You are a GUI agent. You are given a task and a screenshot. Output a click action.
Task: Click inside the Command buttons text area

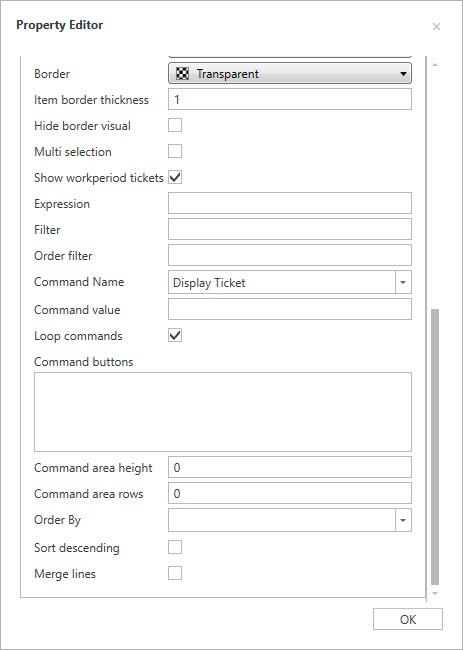pyautogui.click(x=223, y=412)
